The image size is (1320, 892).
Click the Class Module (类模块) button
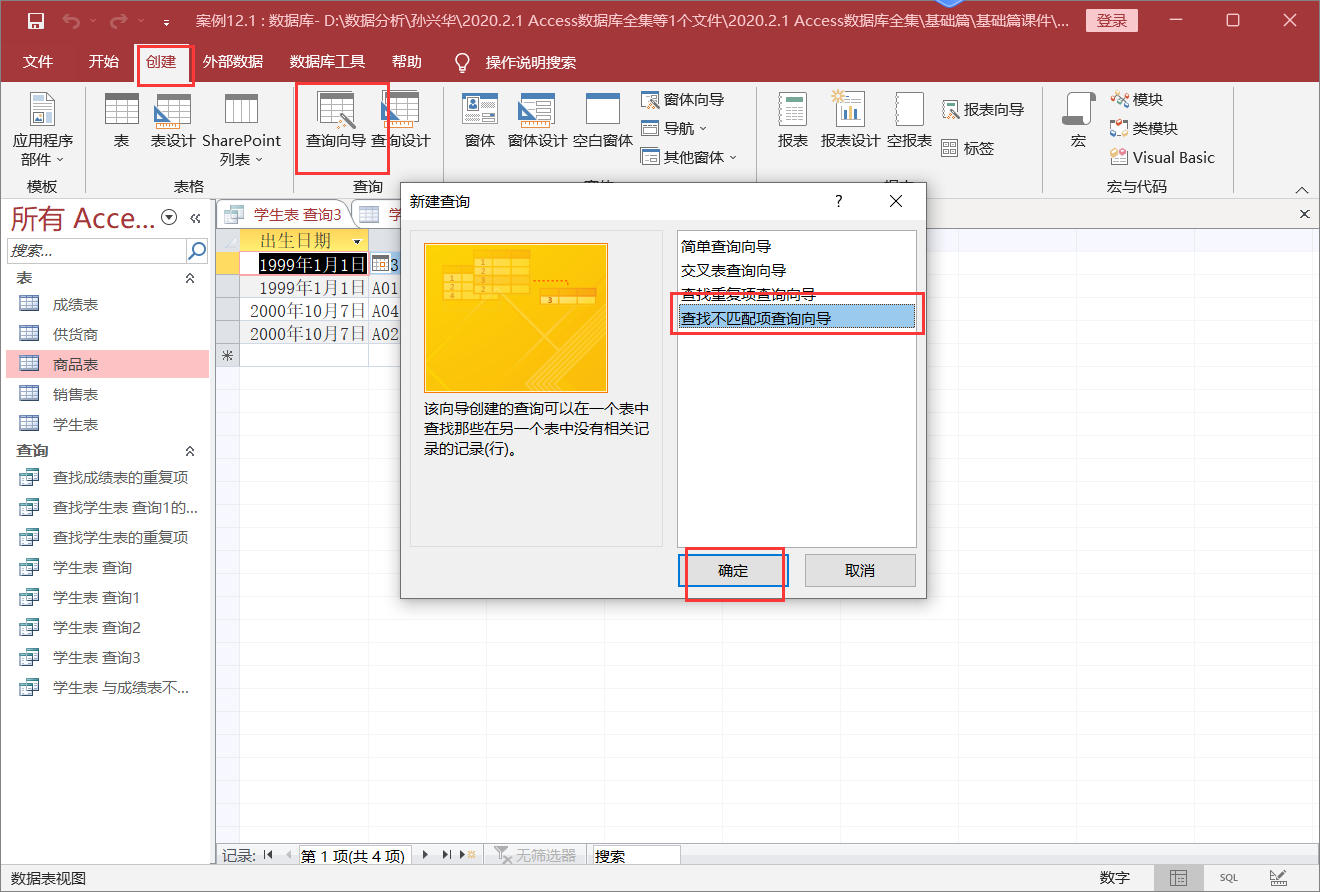tap(1144, 129)
